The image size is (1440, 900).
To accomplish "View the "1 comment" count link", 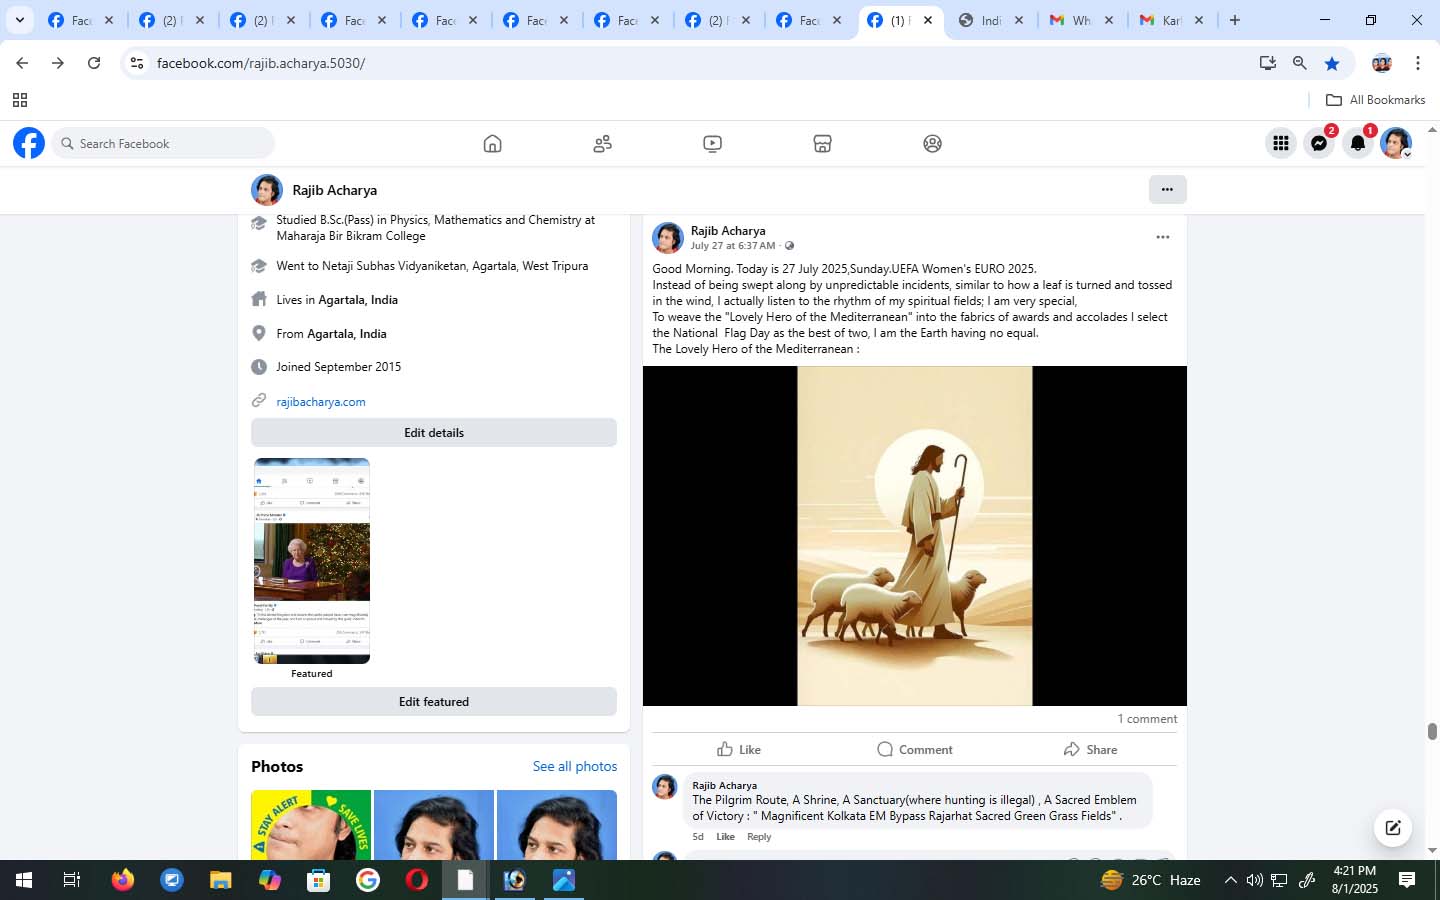I will (1147, 719).
